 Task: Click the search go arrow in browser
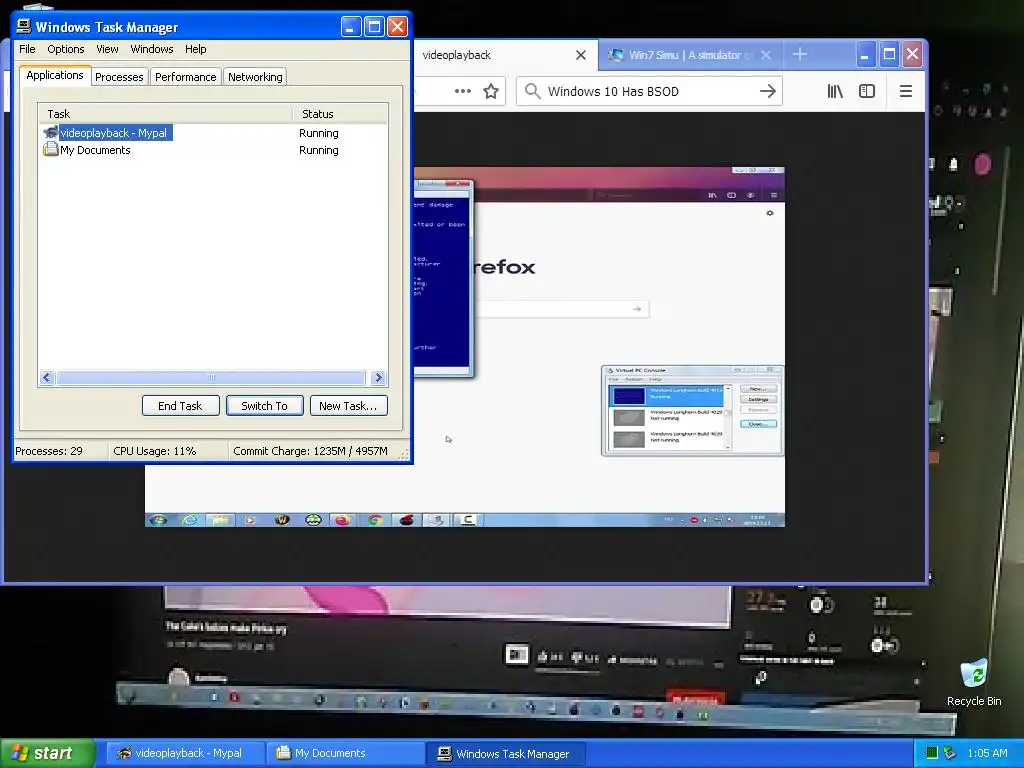point(768,91)
